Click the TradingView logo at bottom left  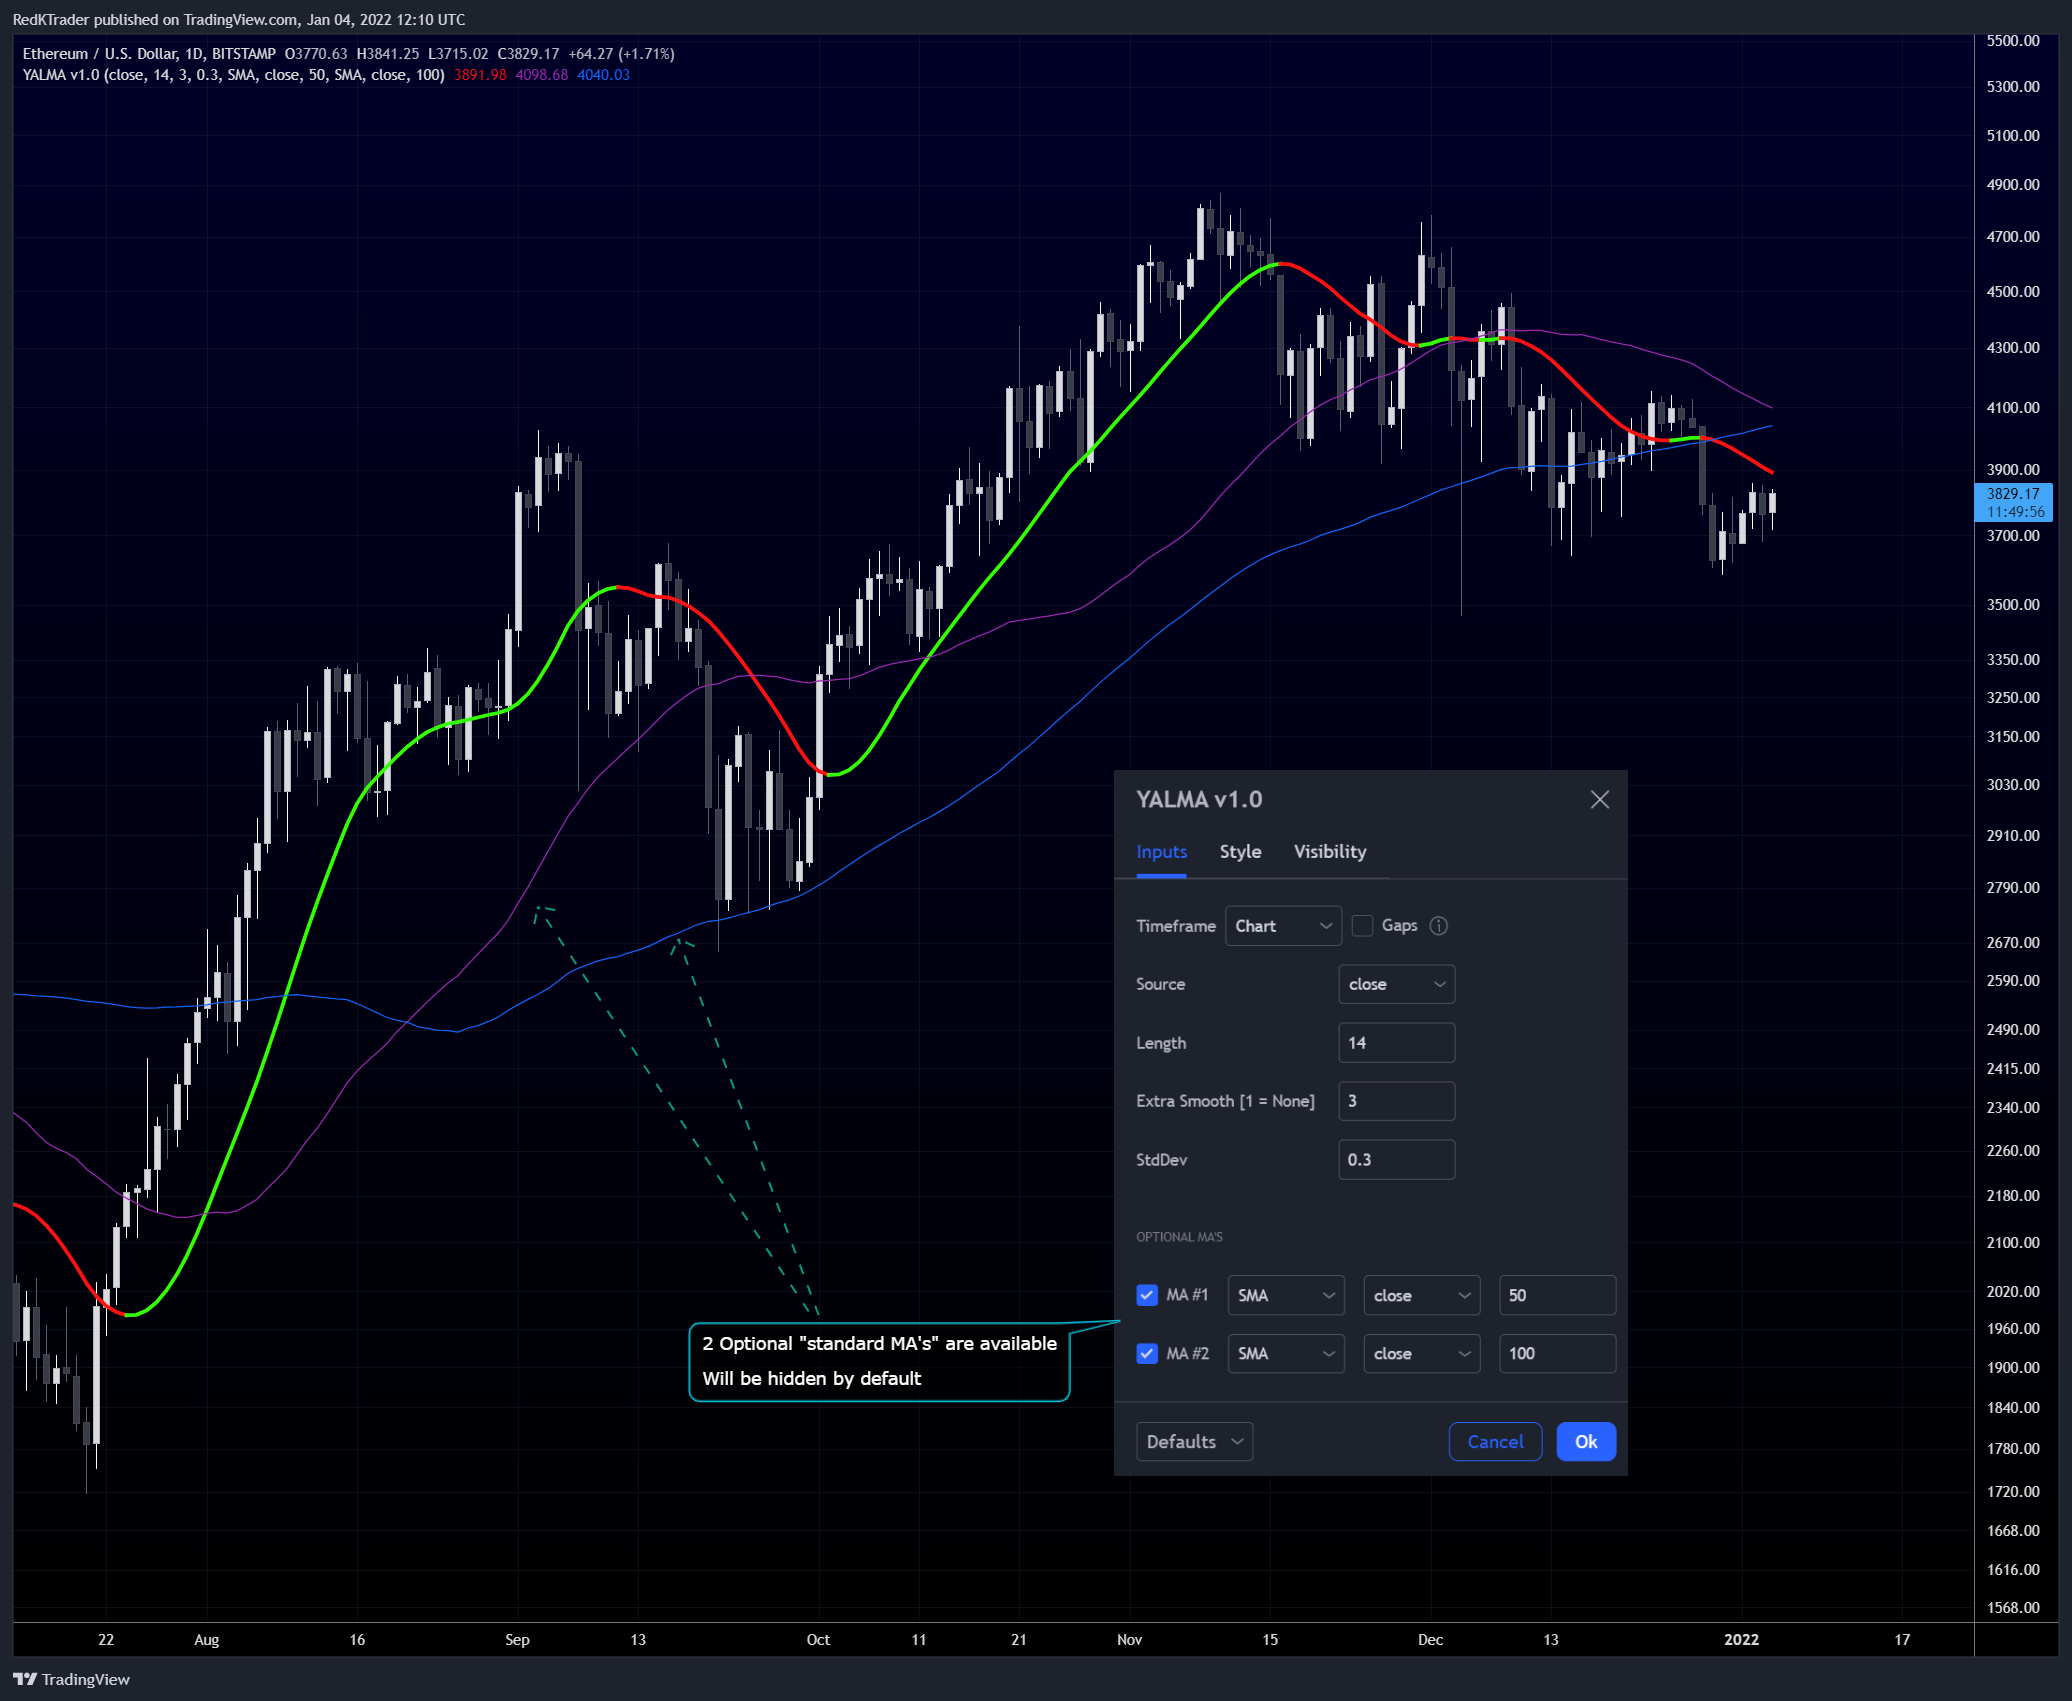[71, 1679]
